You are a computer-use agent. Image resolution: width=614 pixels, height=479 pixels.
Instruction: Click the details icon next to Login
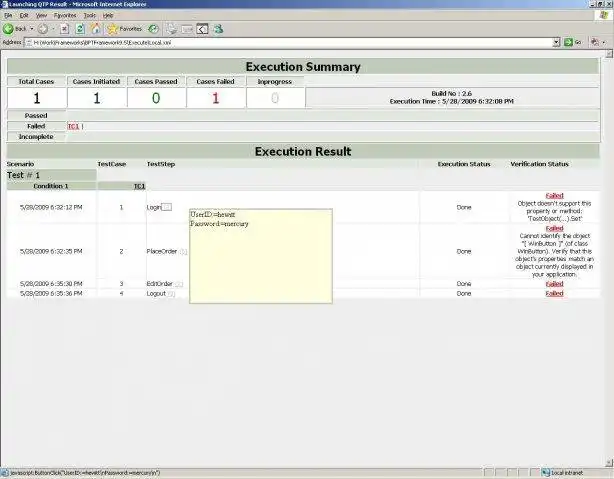pos(167,207)
